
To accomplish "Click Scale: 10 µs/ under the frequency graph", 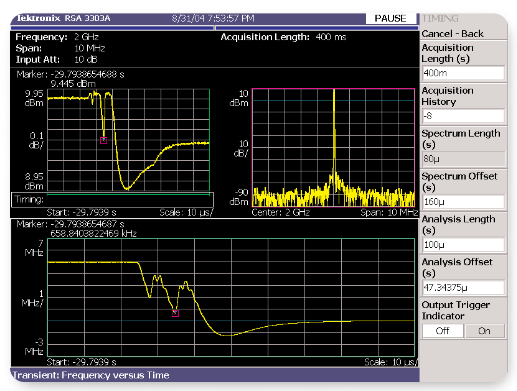I will [x=391, y=362].
